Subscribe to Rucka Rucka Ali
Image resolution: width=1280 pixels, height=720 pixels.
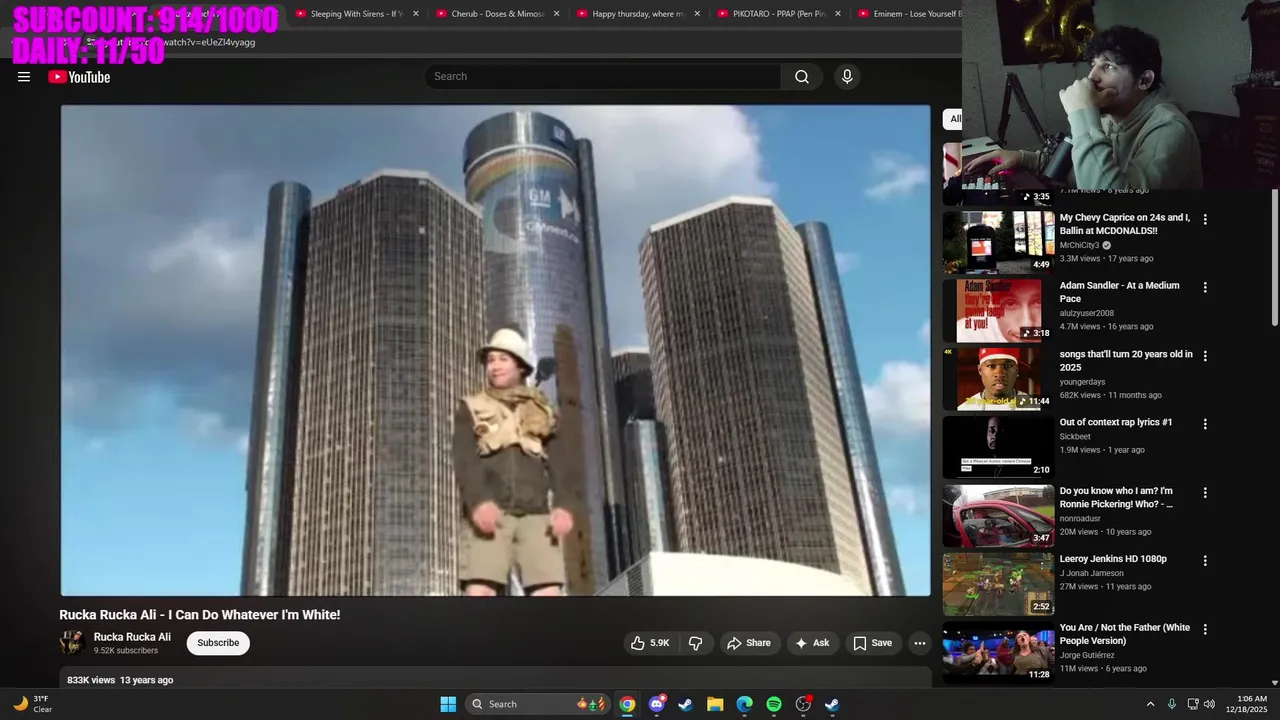pos(218,643)
